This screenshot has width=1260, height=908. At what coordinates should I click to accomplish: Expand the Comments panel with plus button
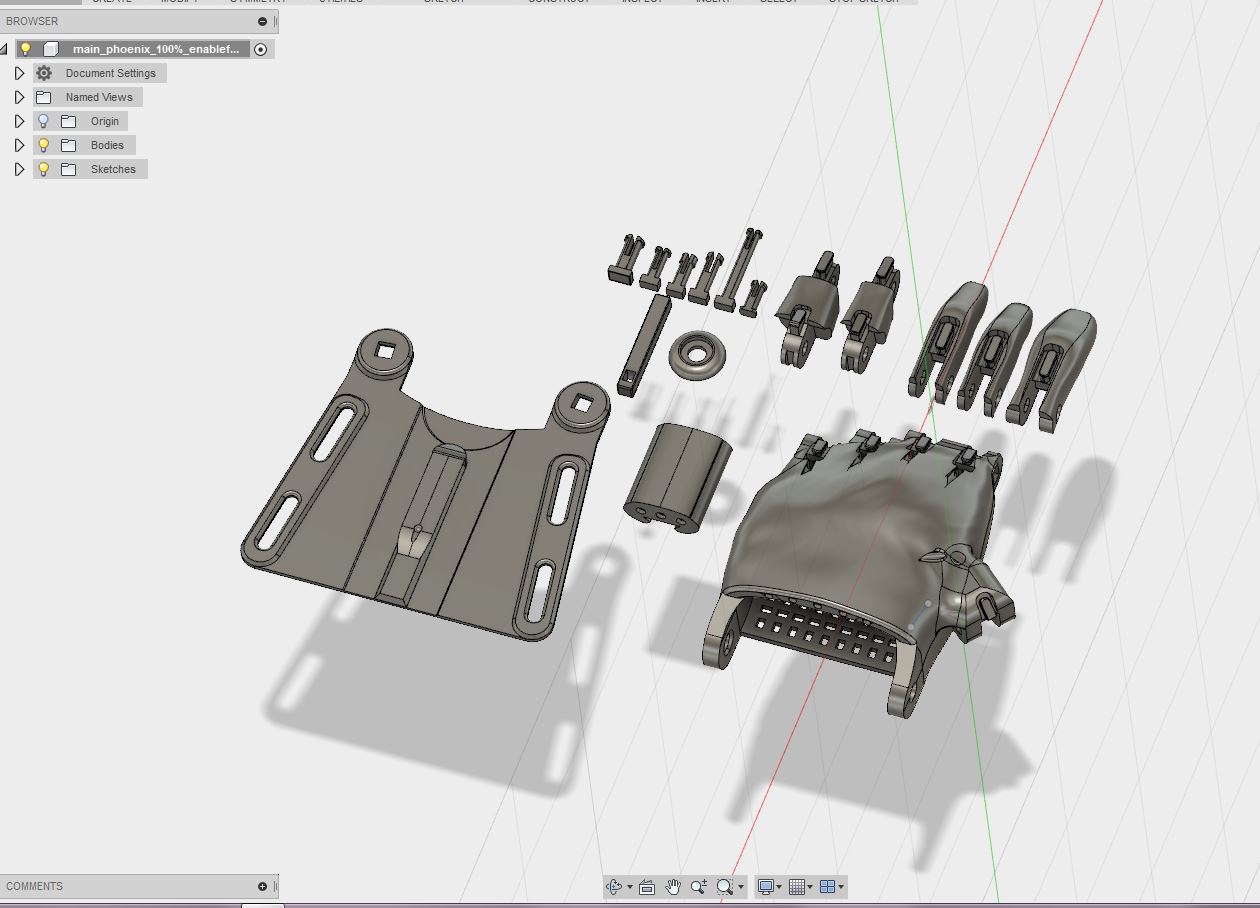(x=263, y=886)
